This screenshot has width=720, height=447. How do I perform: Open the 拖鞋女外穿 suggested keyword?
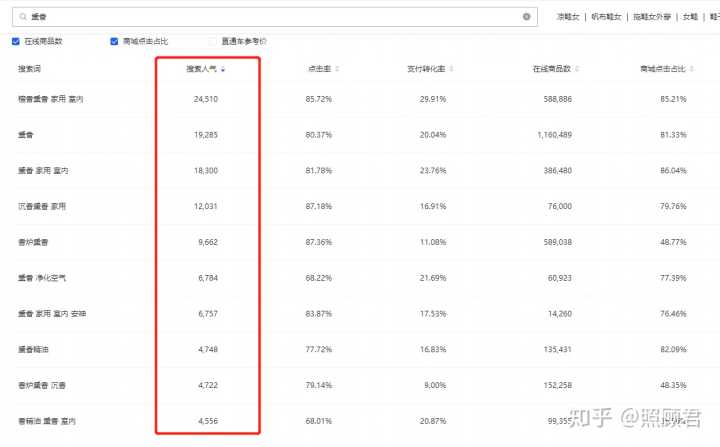tap(653, 17)
